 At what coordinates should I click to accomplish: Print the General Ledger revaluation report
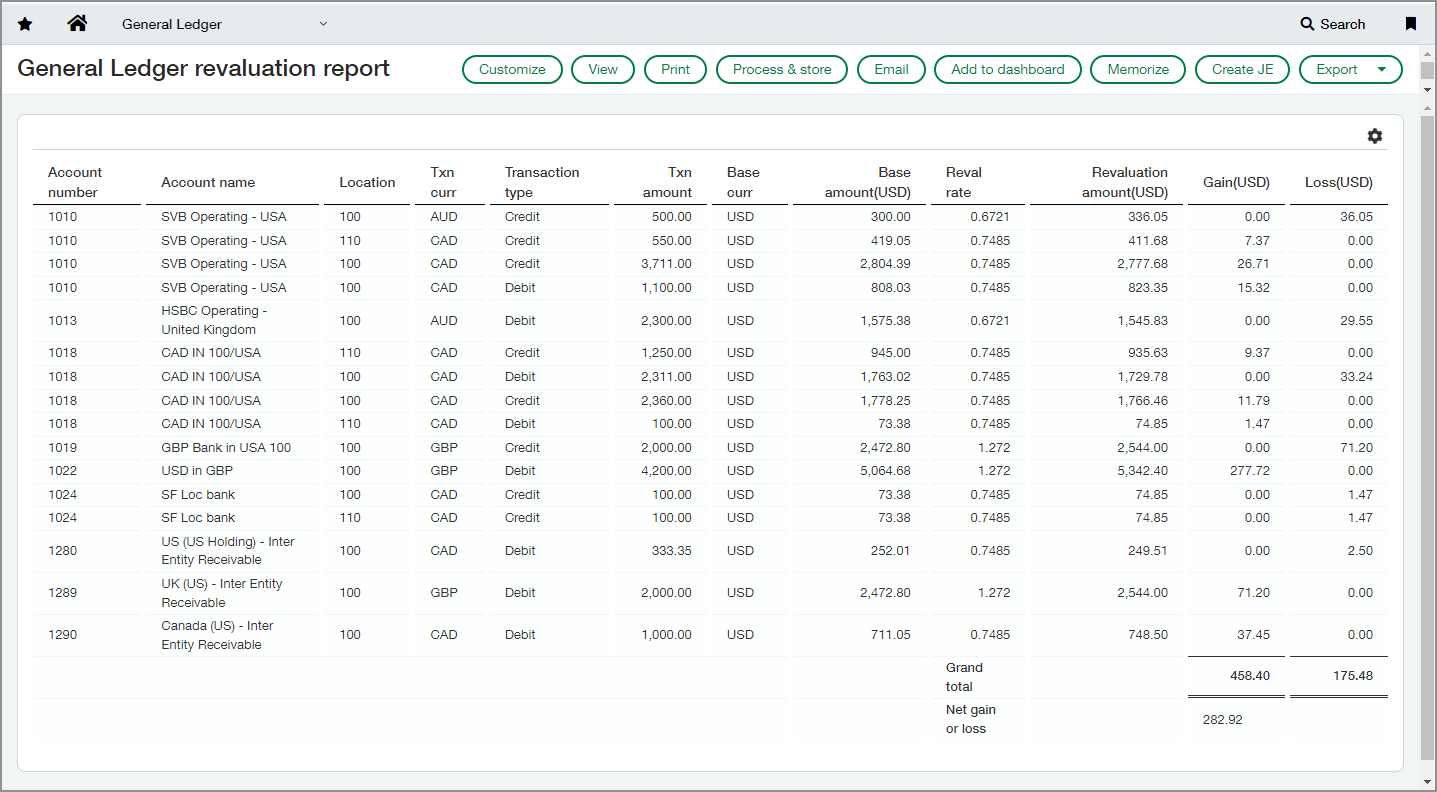[x=675, y=69]
